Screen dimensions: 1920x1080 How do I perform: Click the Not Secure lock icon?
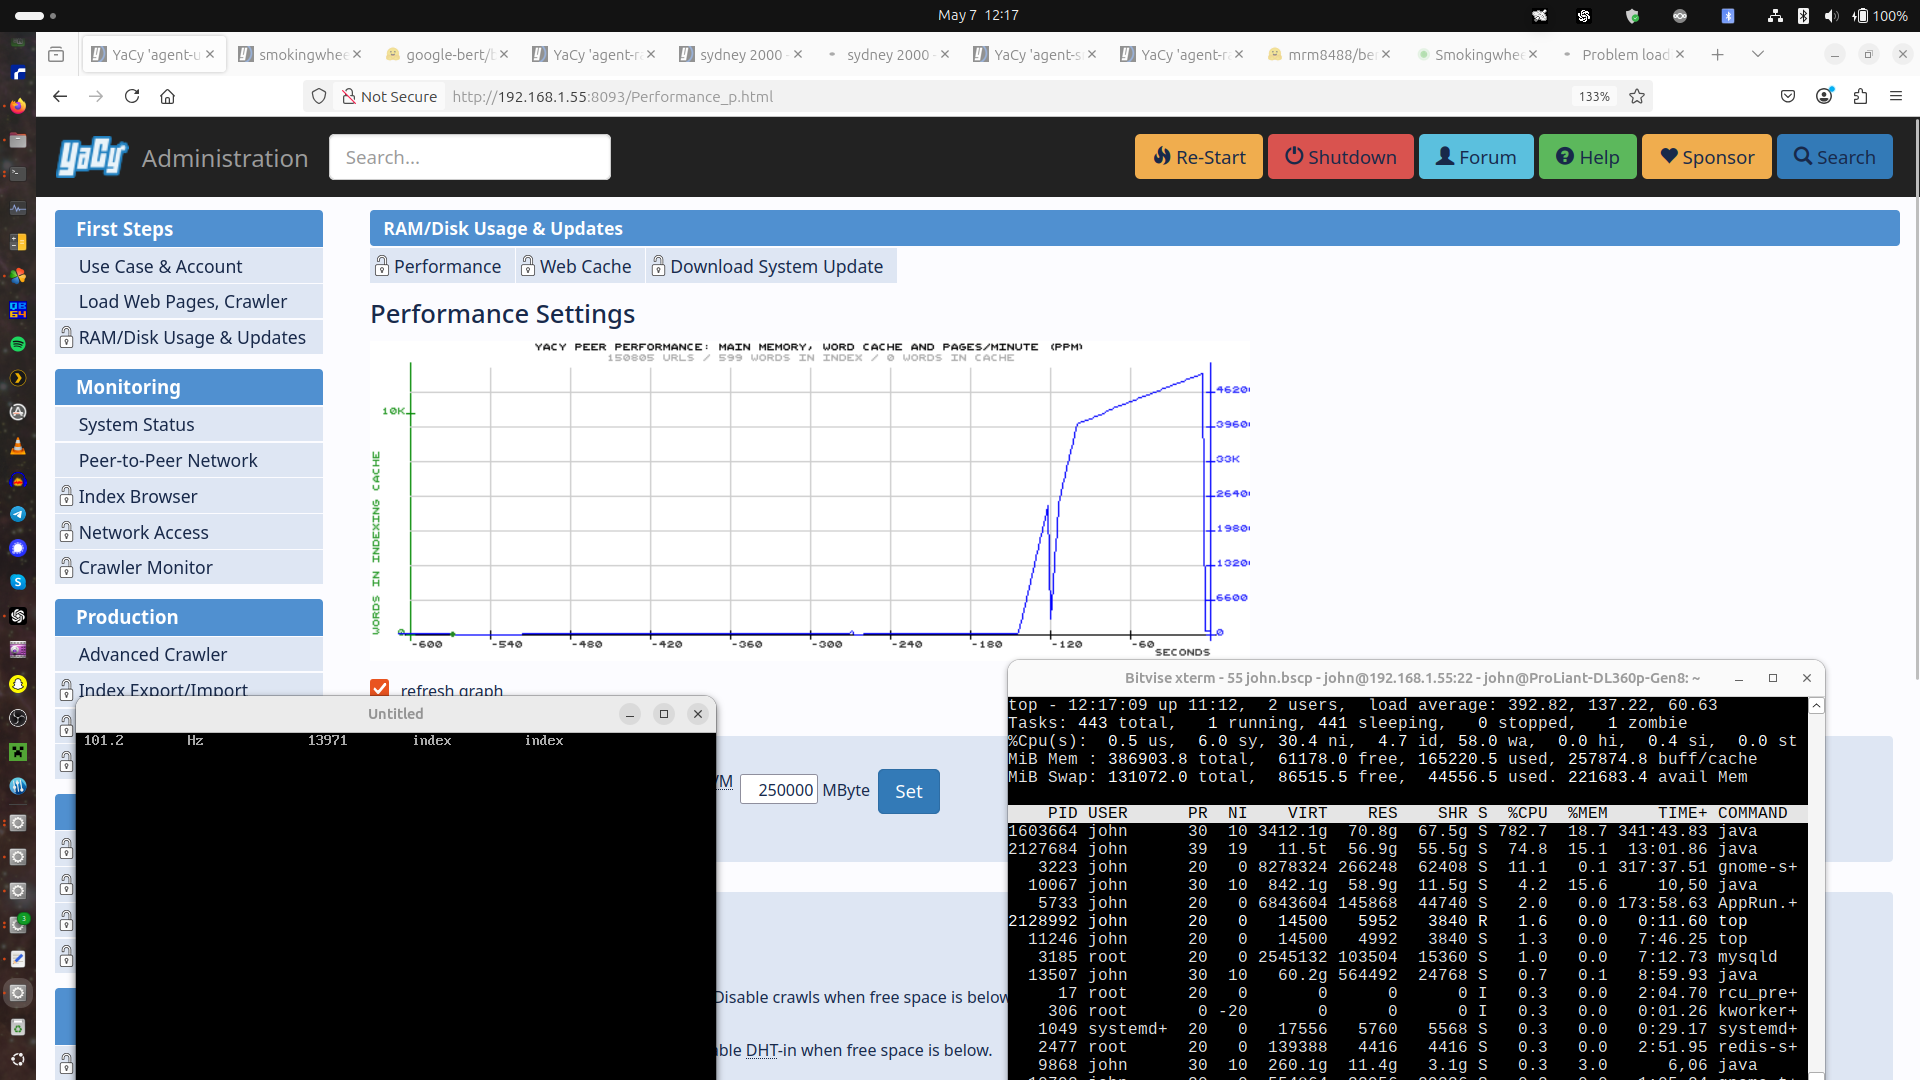point(348,96)
